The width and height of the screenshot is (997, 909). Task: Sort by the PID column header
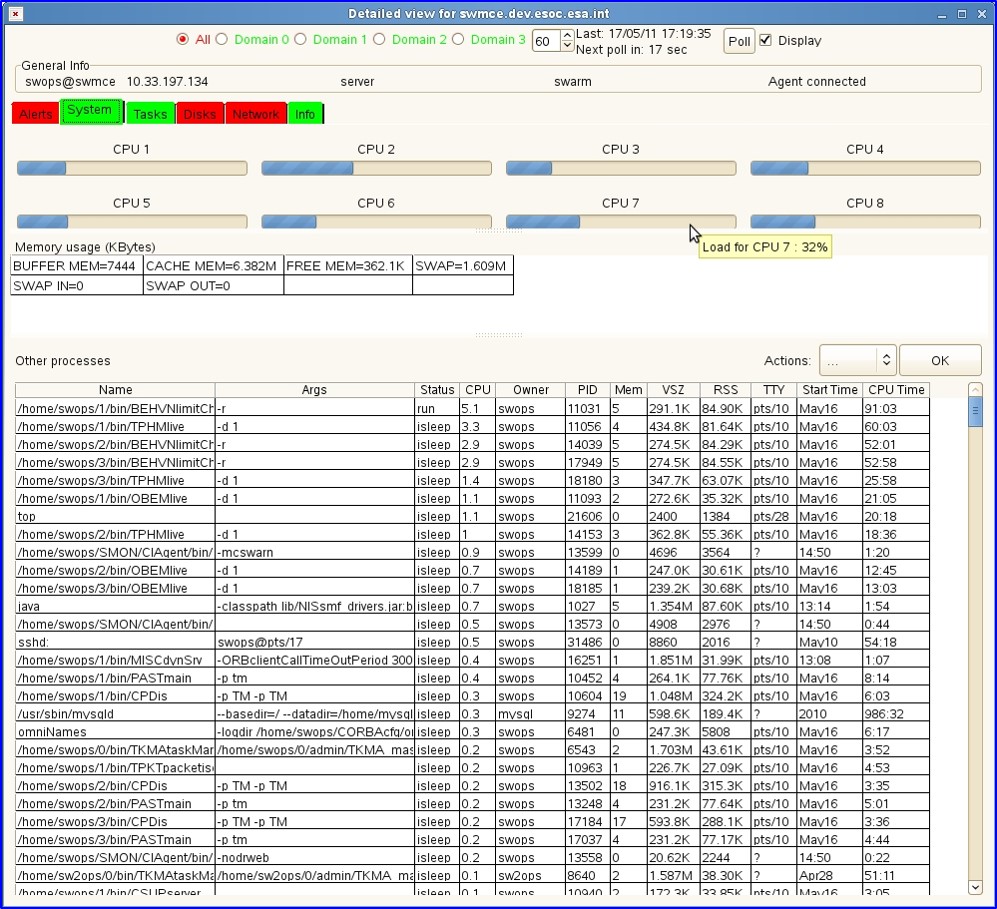pos(588,390)
